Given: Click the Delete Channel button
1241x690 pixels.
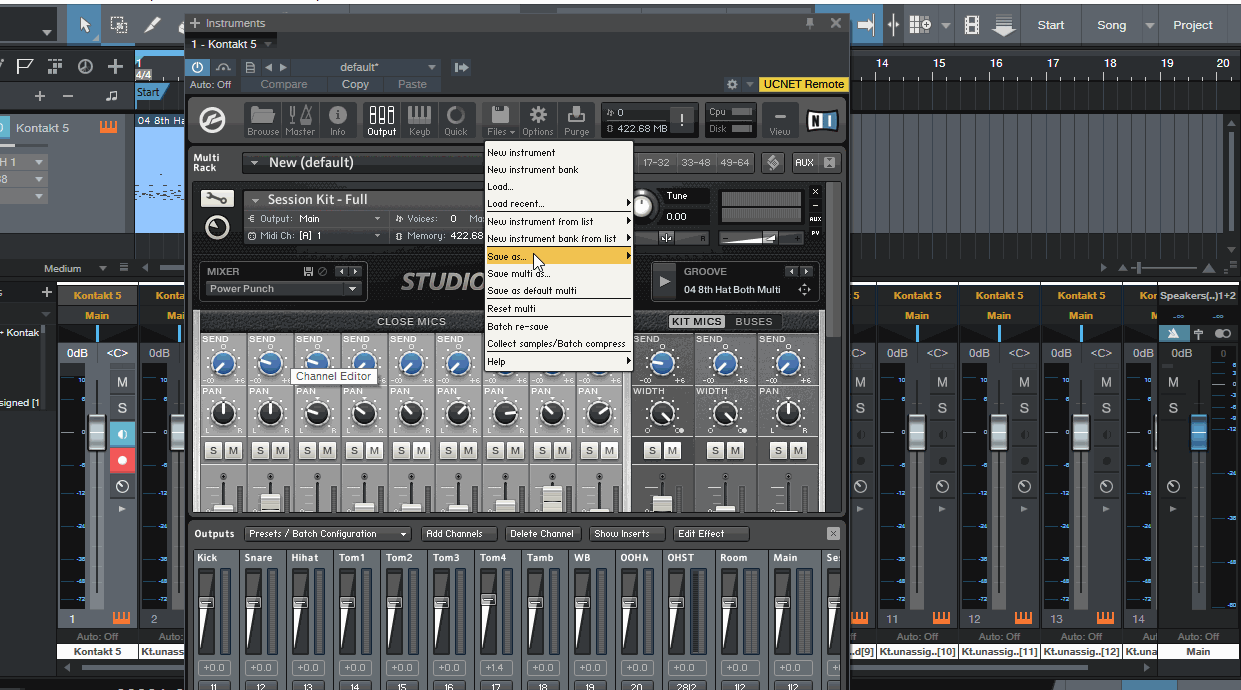Looking at the screenshot, I should click(x=543, y=534).
